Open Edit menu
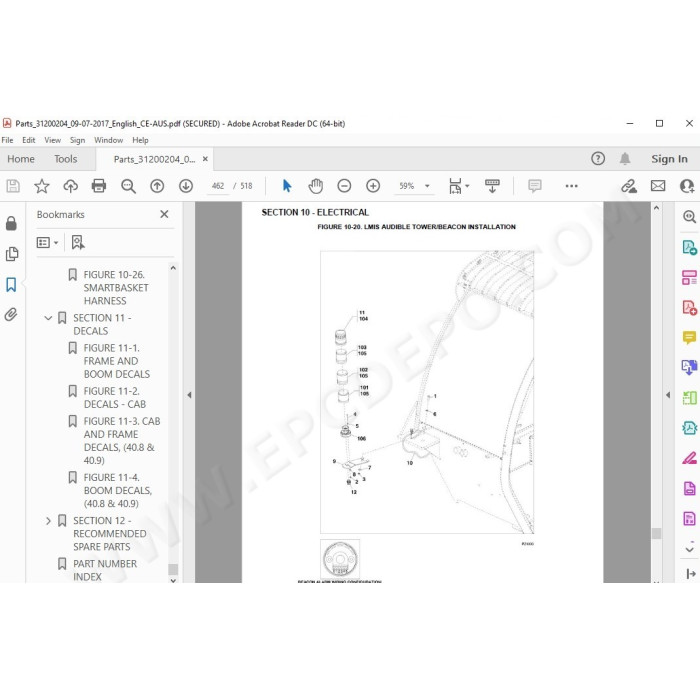Screen dimensions: 700x700 coord(29,140)
